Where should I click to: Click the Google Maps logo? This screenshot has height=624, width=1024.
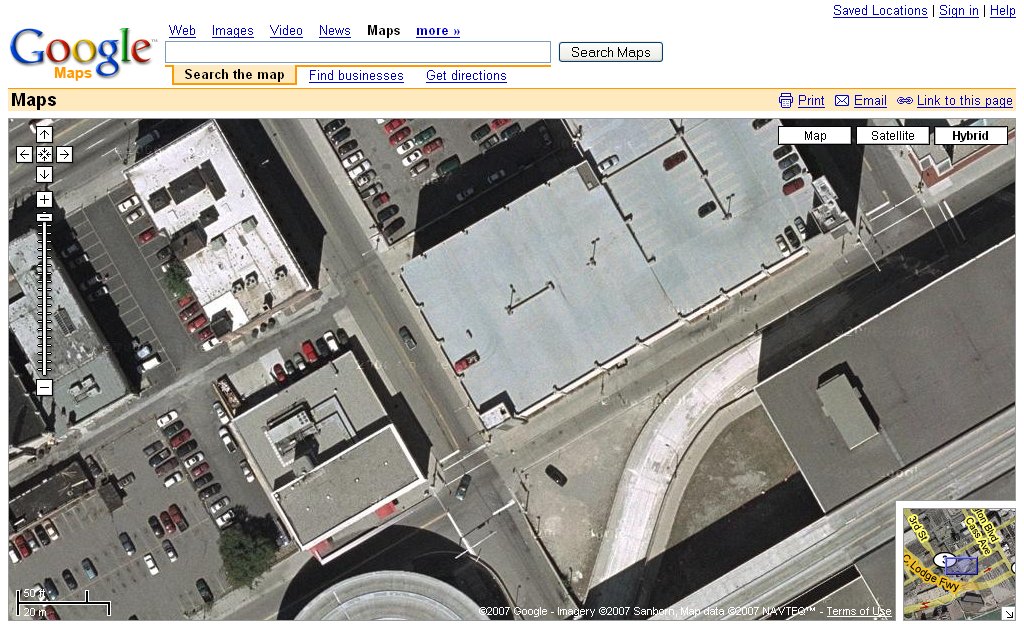[82, 54]
